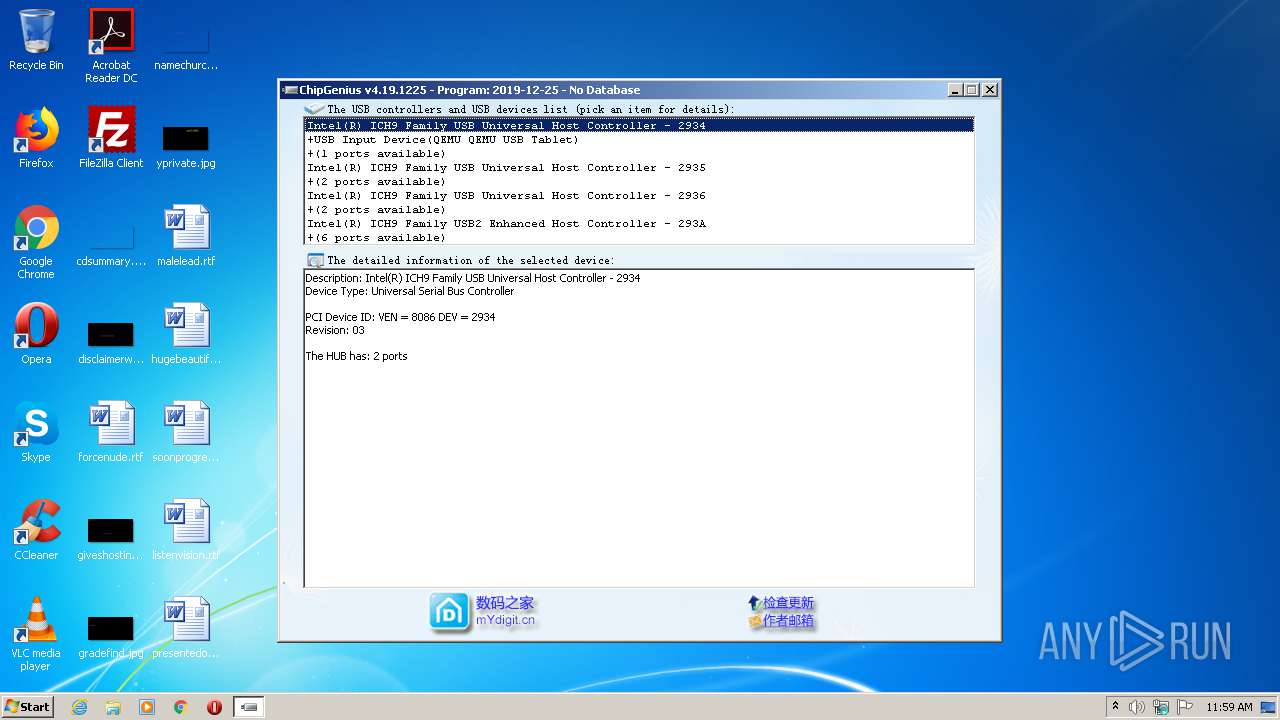Select the hugebeautif document icon

tap(186, 334)
